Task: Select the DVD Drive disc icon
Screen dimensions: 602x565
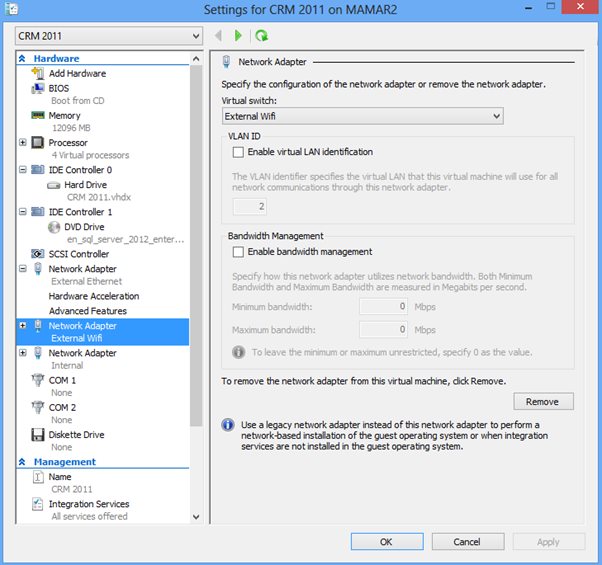Action: coord(54,227)
